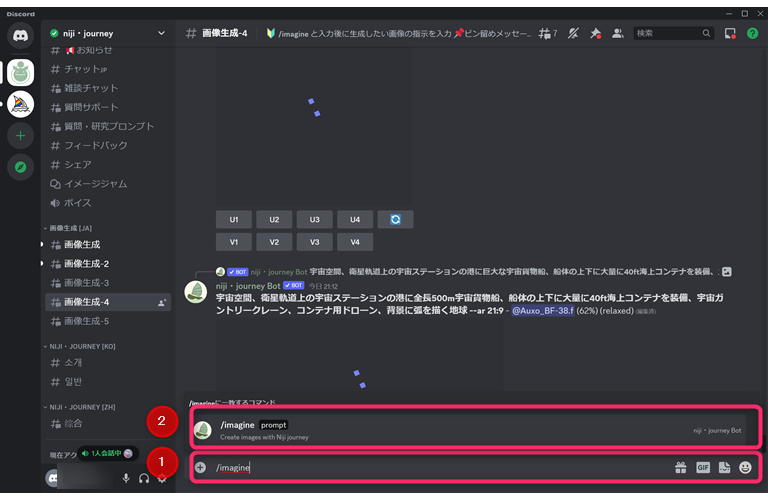Open チャットJP channel
This screenshot has width=768, height=500.
108,69
